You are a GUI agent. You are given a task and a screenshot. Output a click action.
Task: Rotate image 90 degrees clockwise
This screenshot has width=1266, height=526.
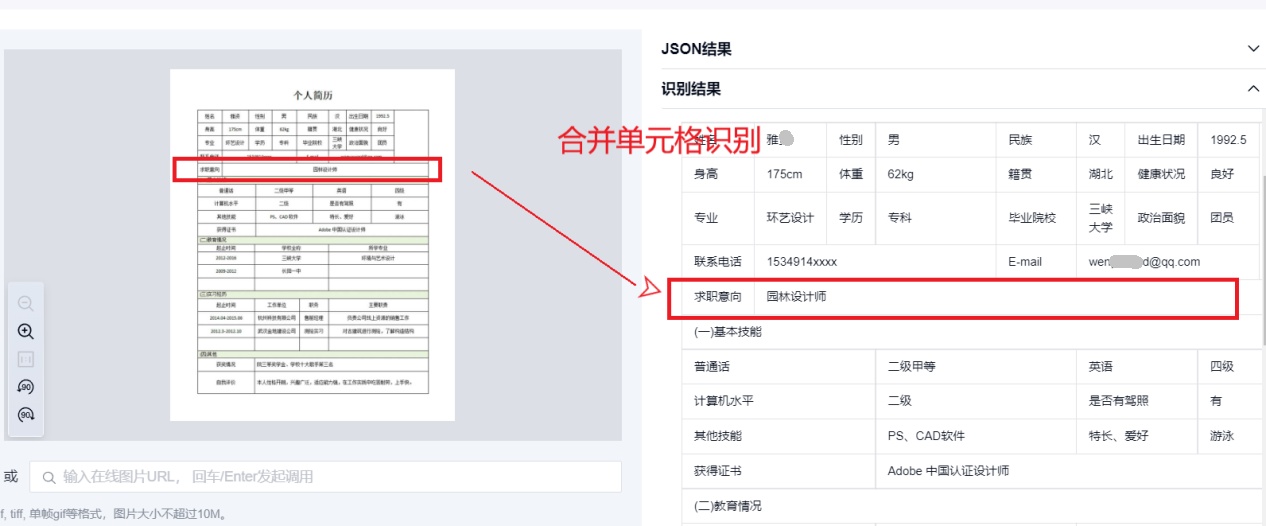(x=26, y=415)
